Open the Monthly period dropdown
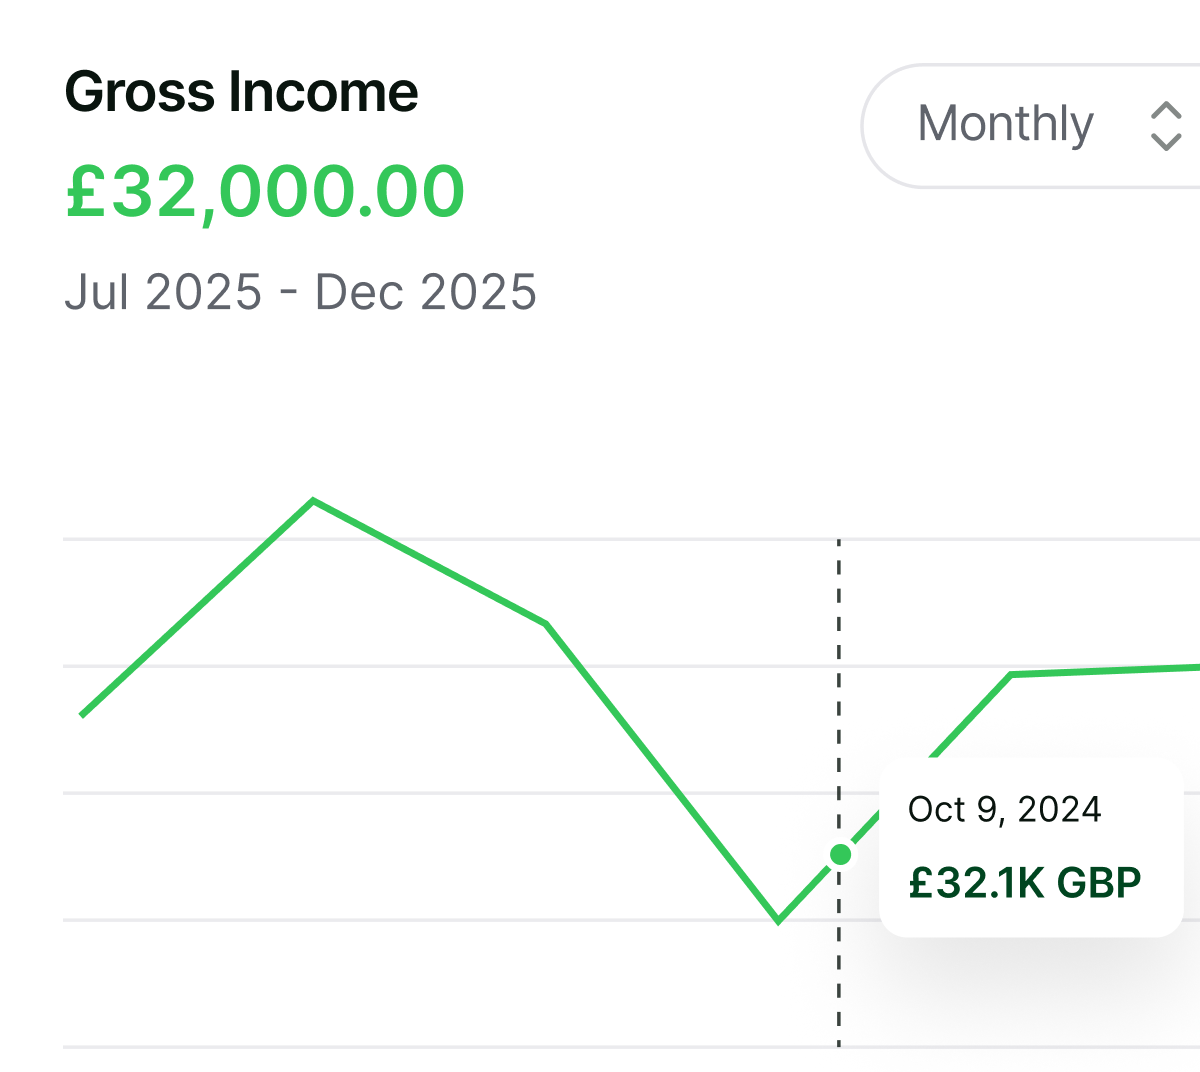Screen dimensions: 1200x1072 click(1032, 126)
